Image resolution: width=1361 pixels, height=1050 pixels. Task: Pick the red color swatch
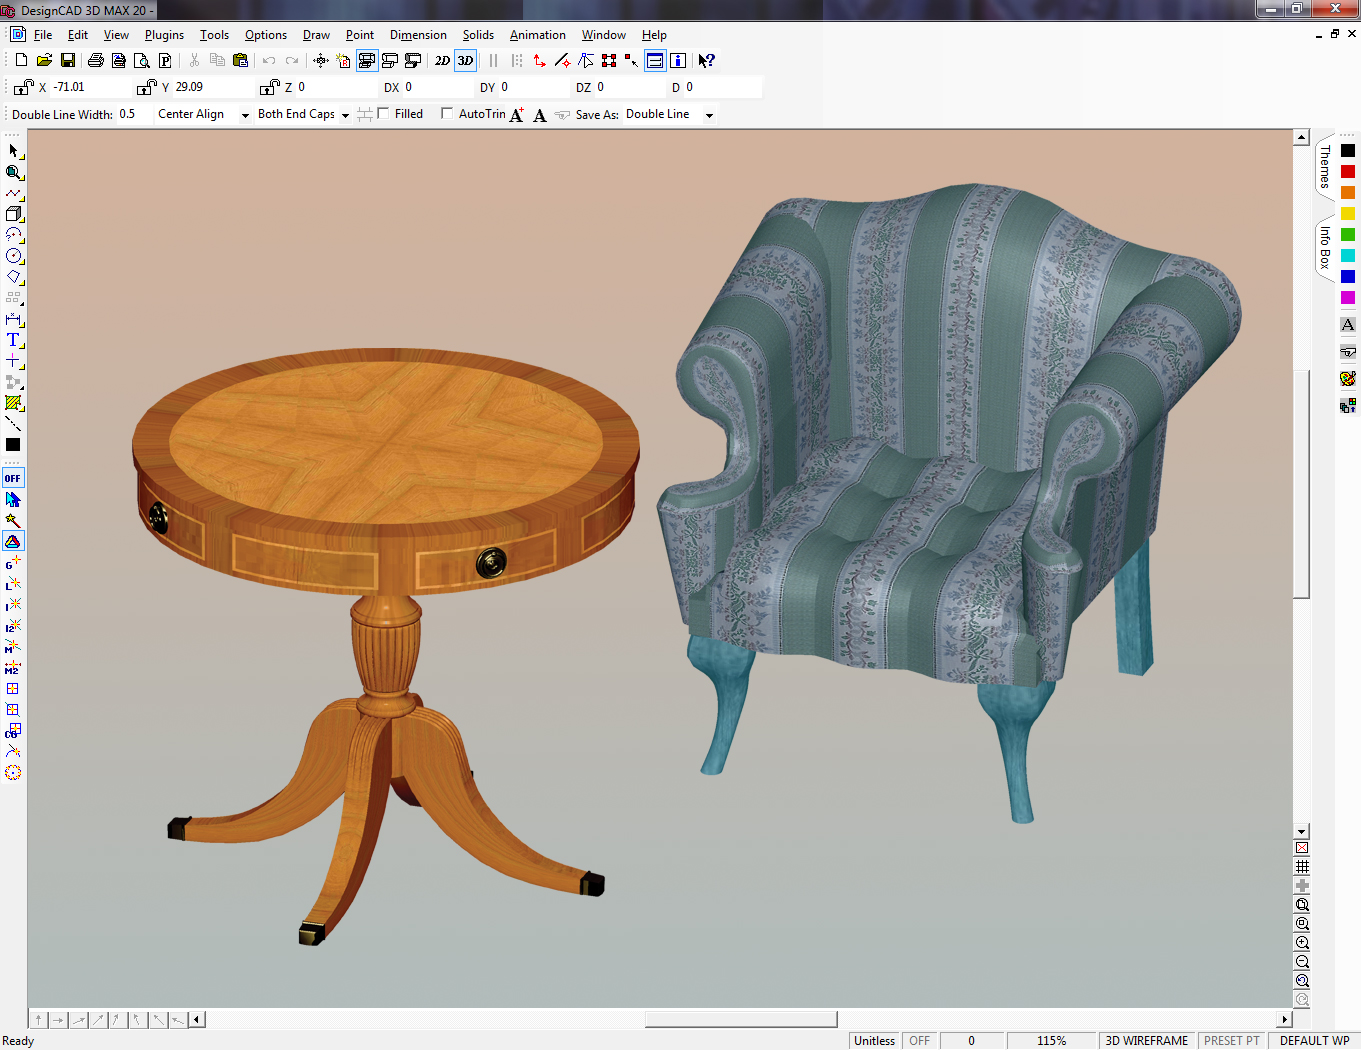tap(1348, 172)
